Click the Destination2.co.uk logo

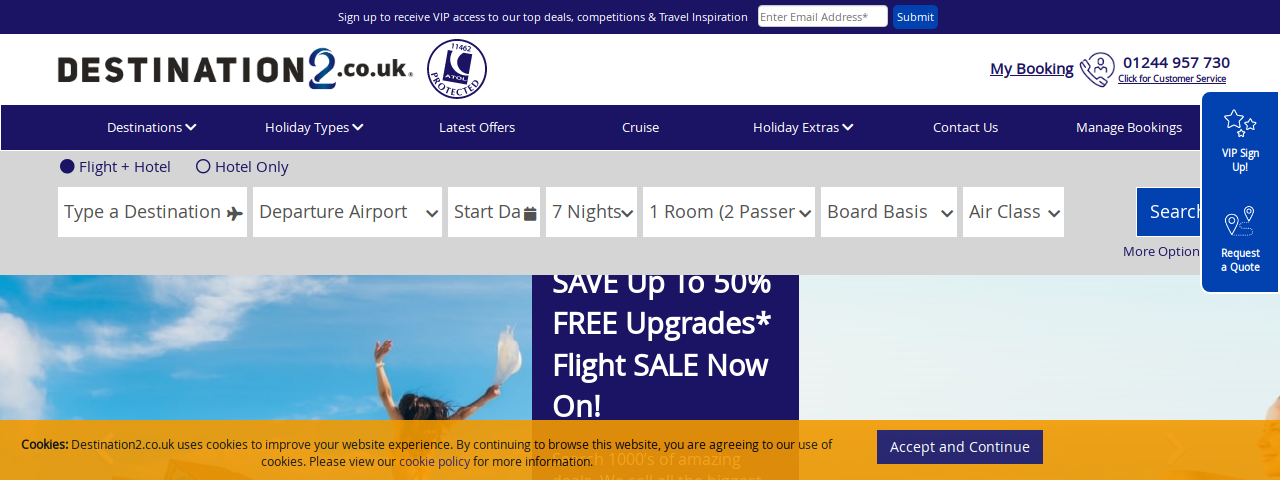point(235,69)
